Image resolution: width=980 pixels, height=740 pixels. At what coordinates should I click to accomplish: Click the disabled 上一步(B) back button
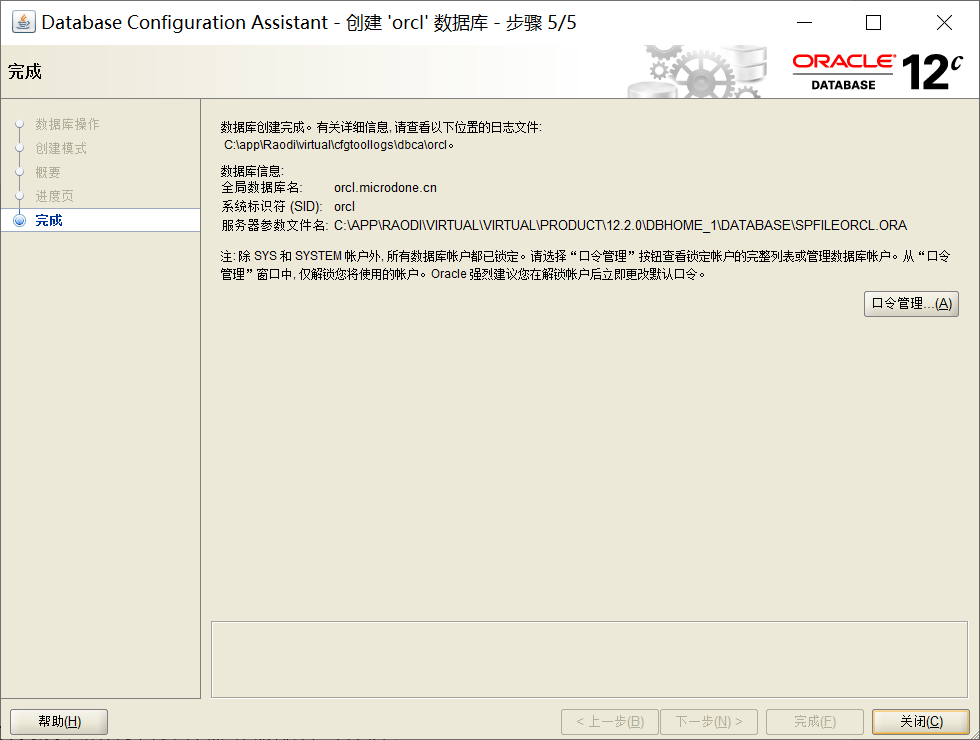(x=610, y=722)
